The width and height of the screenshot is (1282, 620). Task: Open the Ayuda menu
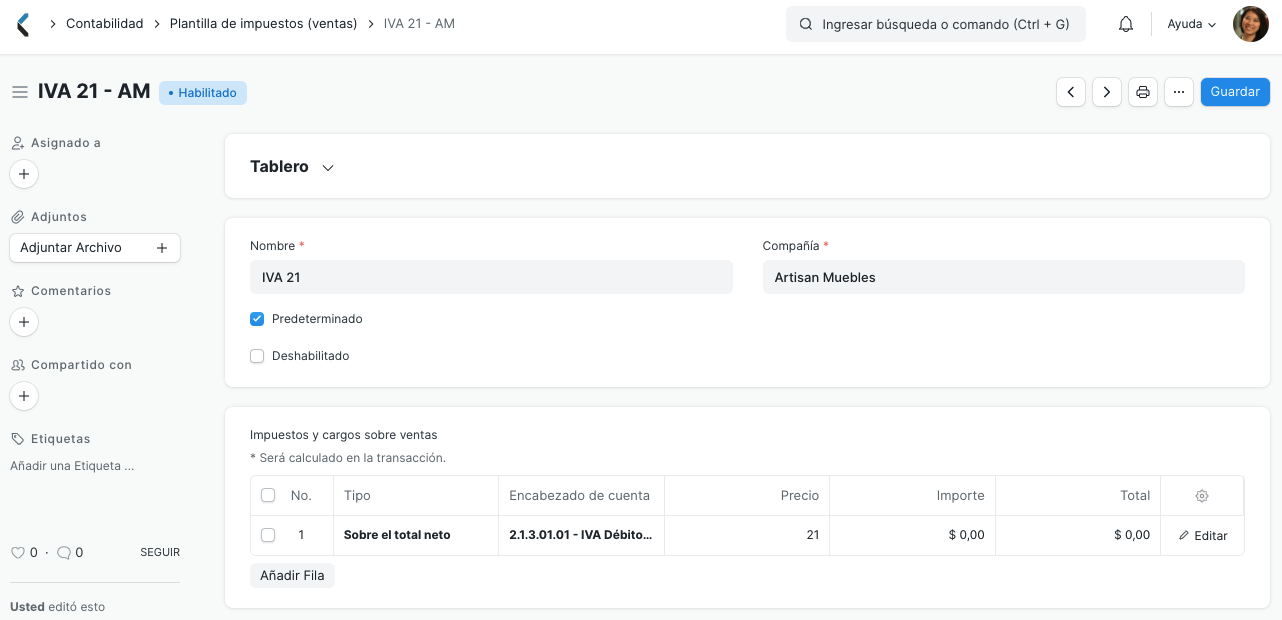coord(1190,23)
